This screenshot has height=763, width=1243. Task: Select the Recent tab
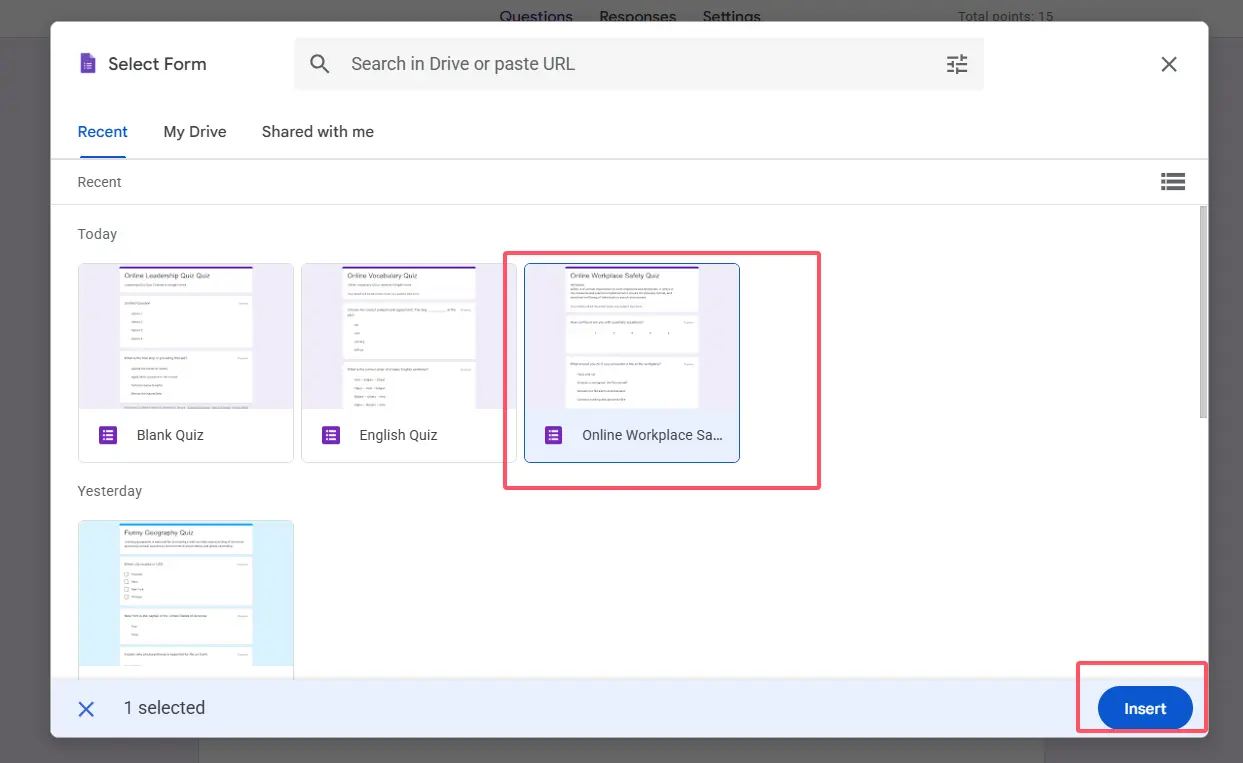tap(103, 132)
